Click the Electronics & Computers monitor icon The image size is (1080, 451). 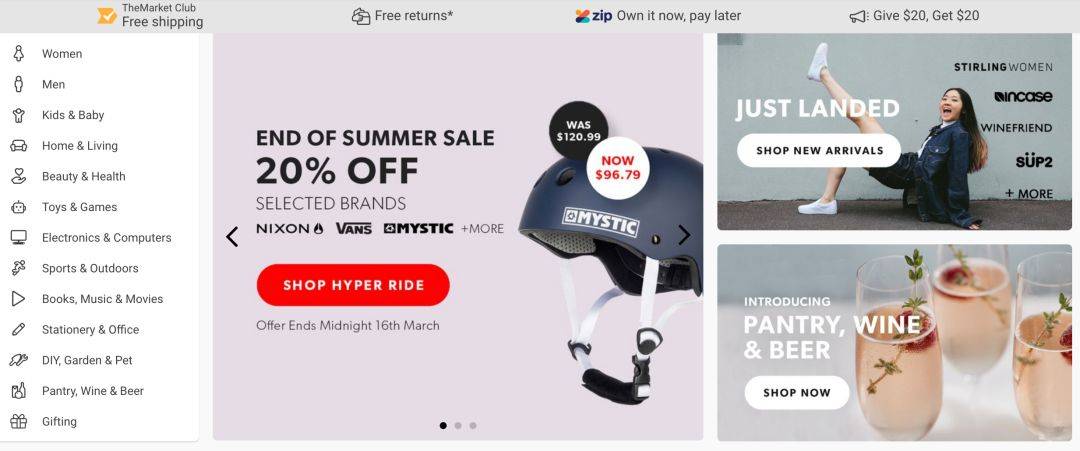tap(19, 238)
